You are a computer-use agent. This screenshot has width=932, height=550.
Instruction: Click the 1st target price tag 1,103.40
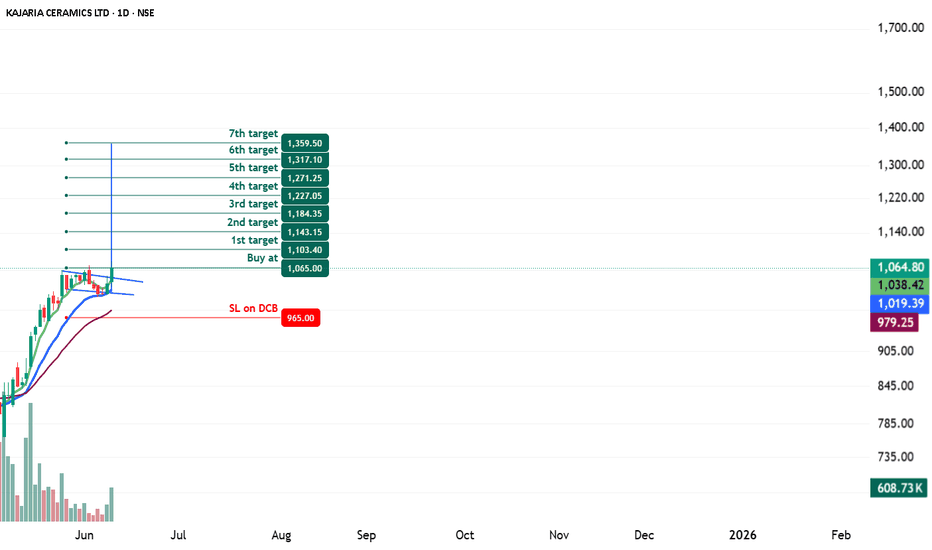[x=304, y=250]
